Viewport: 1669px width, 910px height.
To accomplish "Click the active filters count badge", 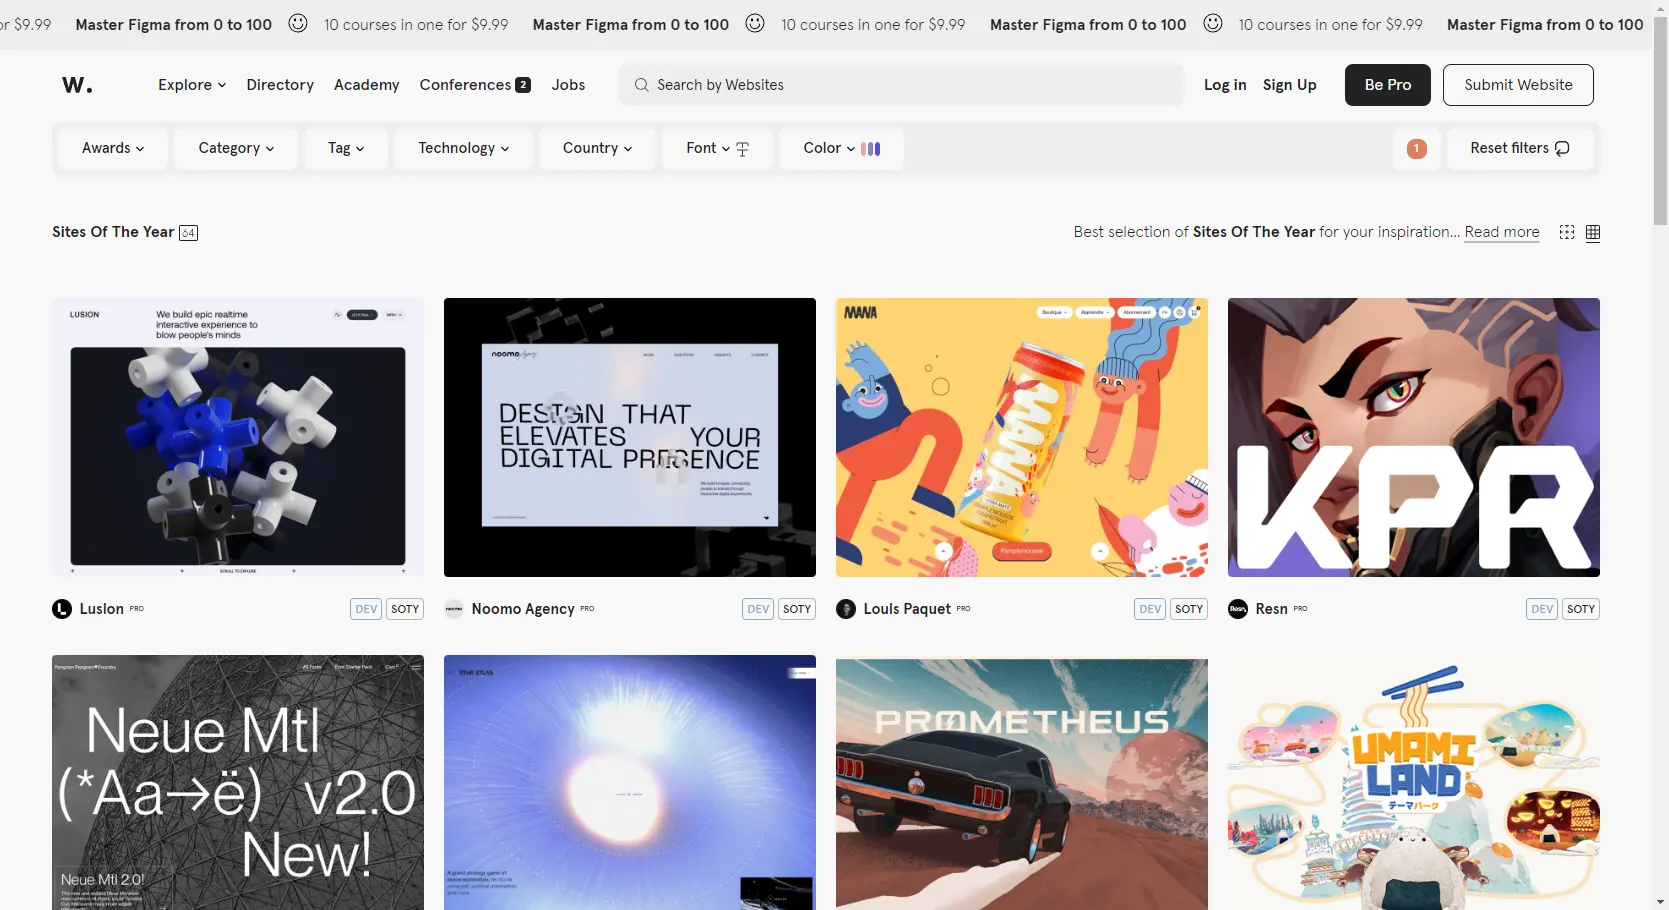I will coord(1416,149).
